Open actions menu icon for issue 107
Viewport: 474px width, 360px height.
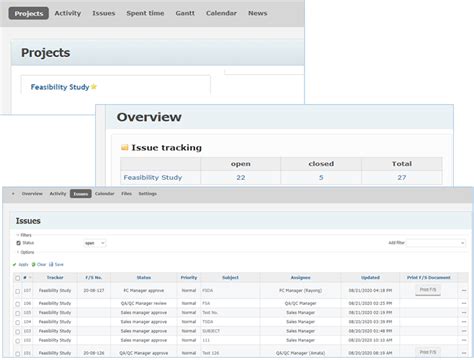point(464,291)
